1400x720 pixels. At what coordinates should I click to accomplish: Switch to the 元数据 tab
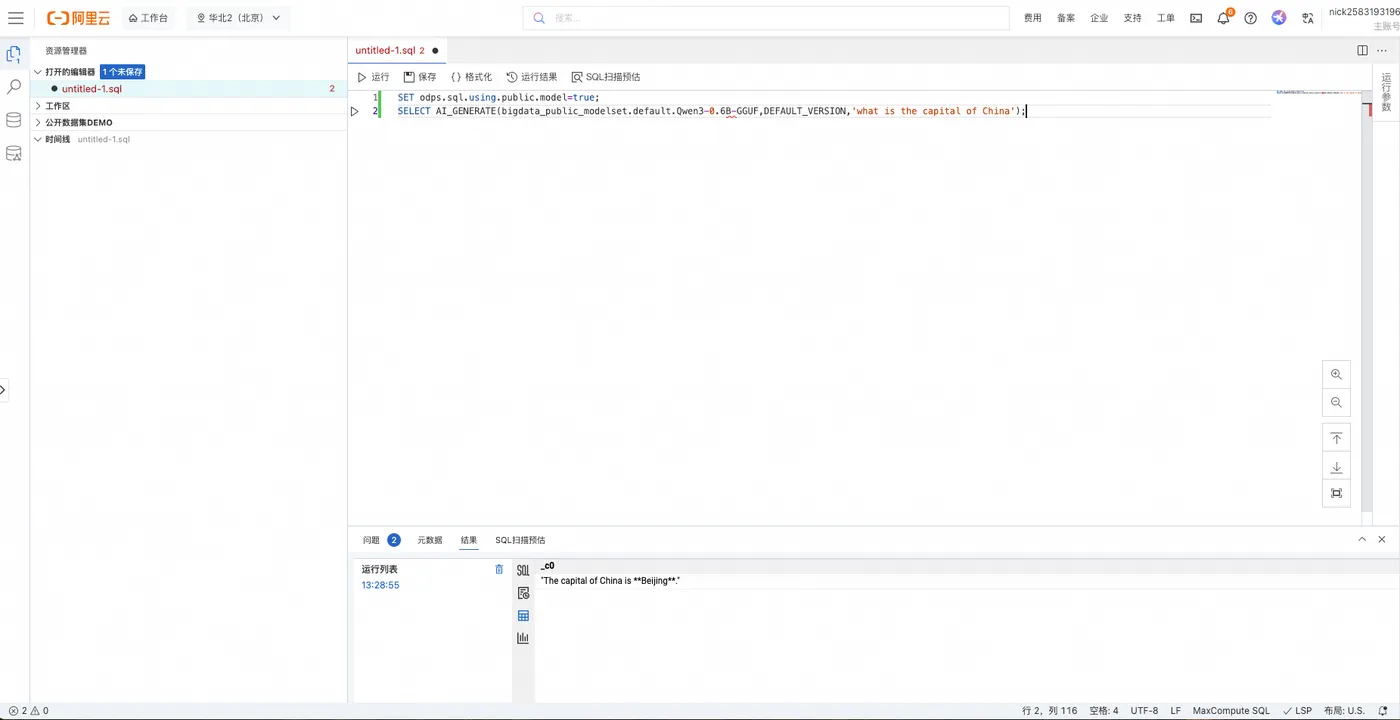(430, 540)
